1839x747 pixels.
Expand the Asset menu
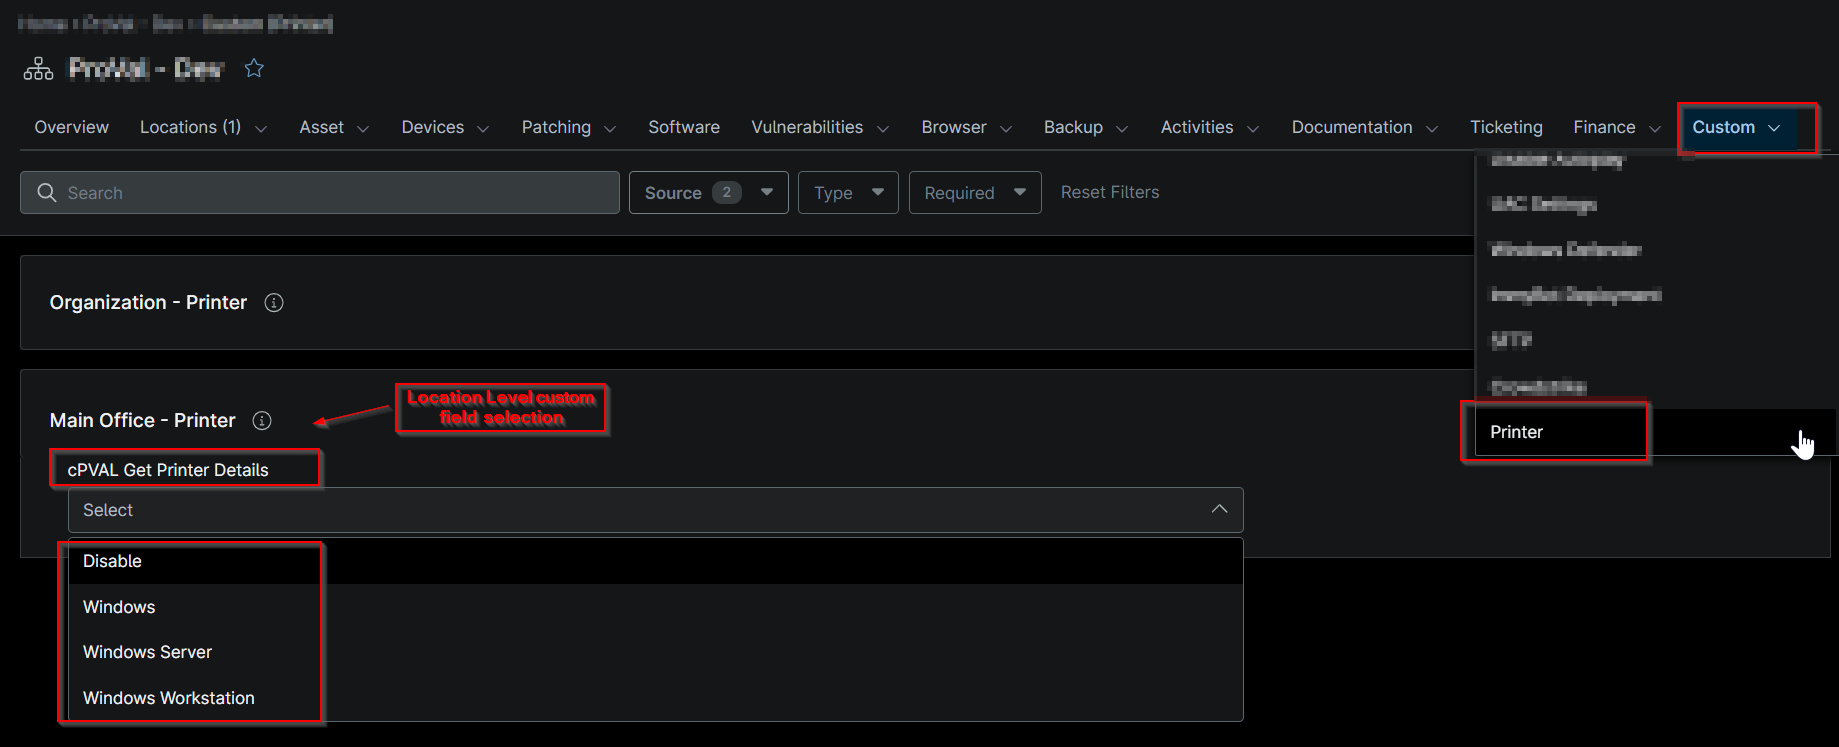[334, 127]
